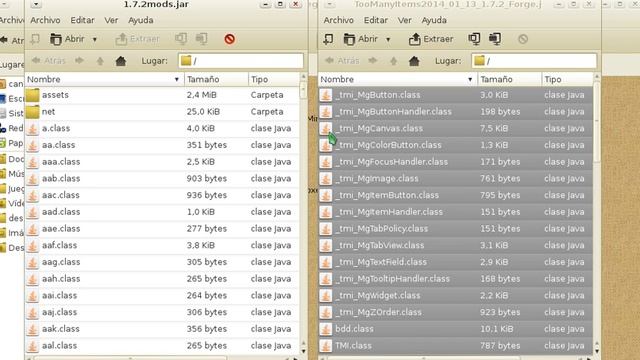Click the new archive icon in 1.7.2mods.jar window
640x360 pixels.
coord(36,39)
